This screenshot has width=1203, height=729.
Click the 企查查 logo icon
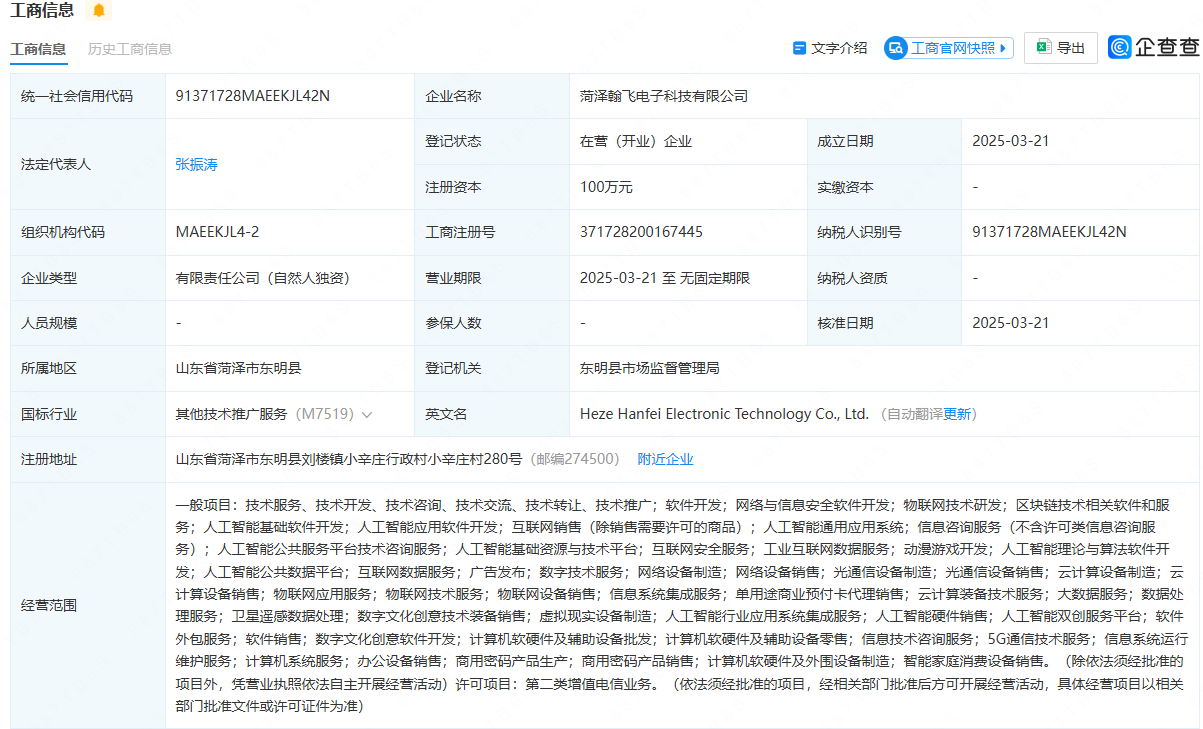pos(1120,48)
